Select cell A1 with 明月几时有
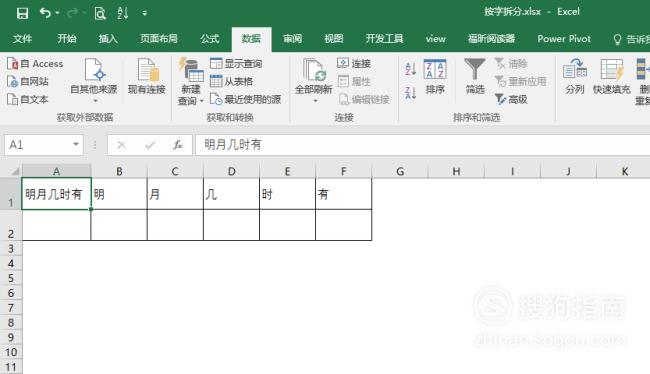The height and width of the screenshot is (374, 650). (56, 194)
